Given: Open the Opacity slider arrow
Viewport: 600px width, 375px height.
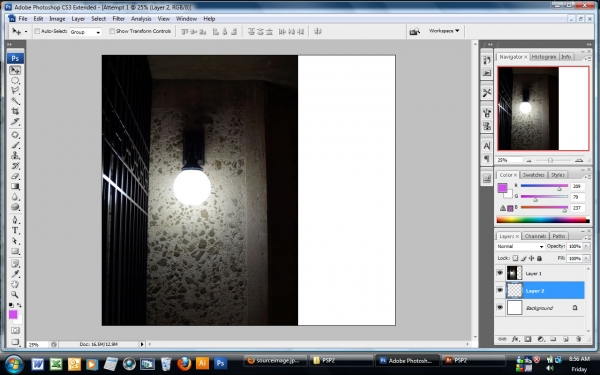Looking at the screenshot, I should (586, 246).
